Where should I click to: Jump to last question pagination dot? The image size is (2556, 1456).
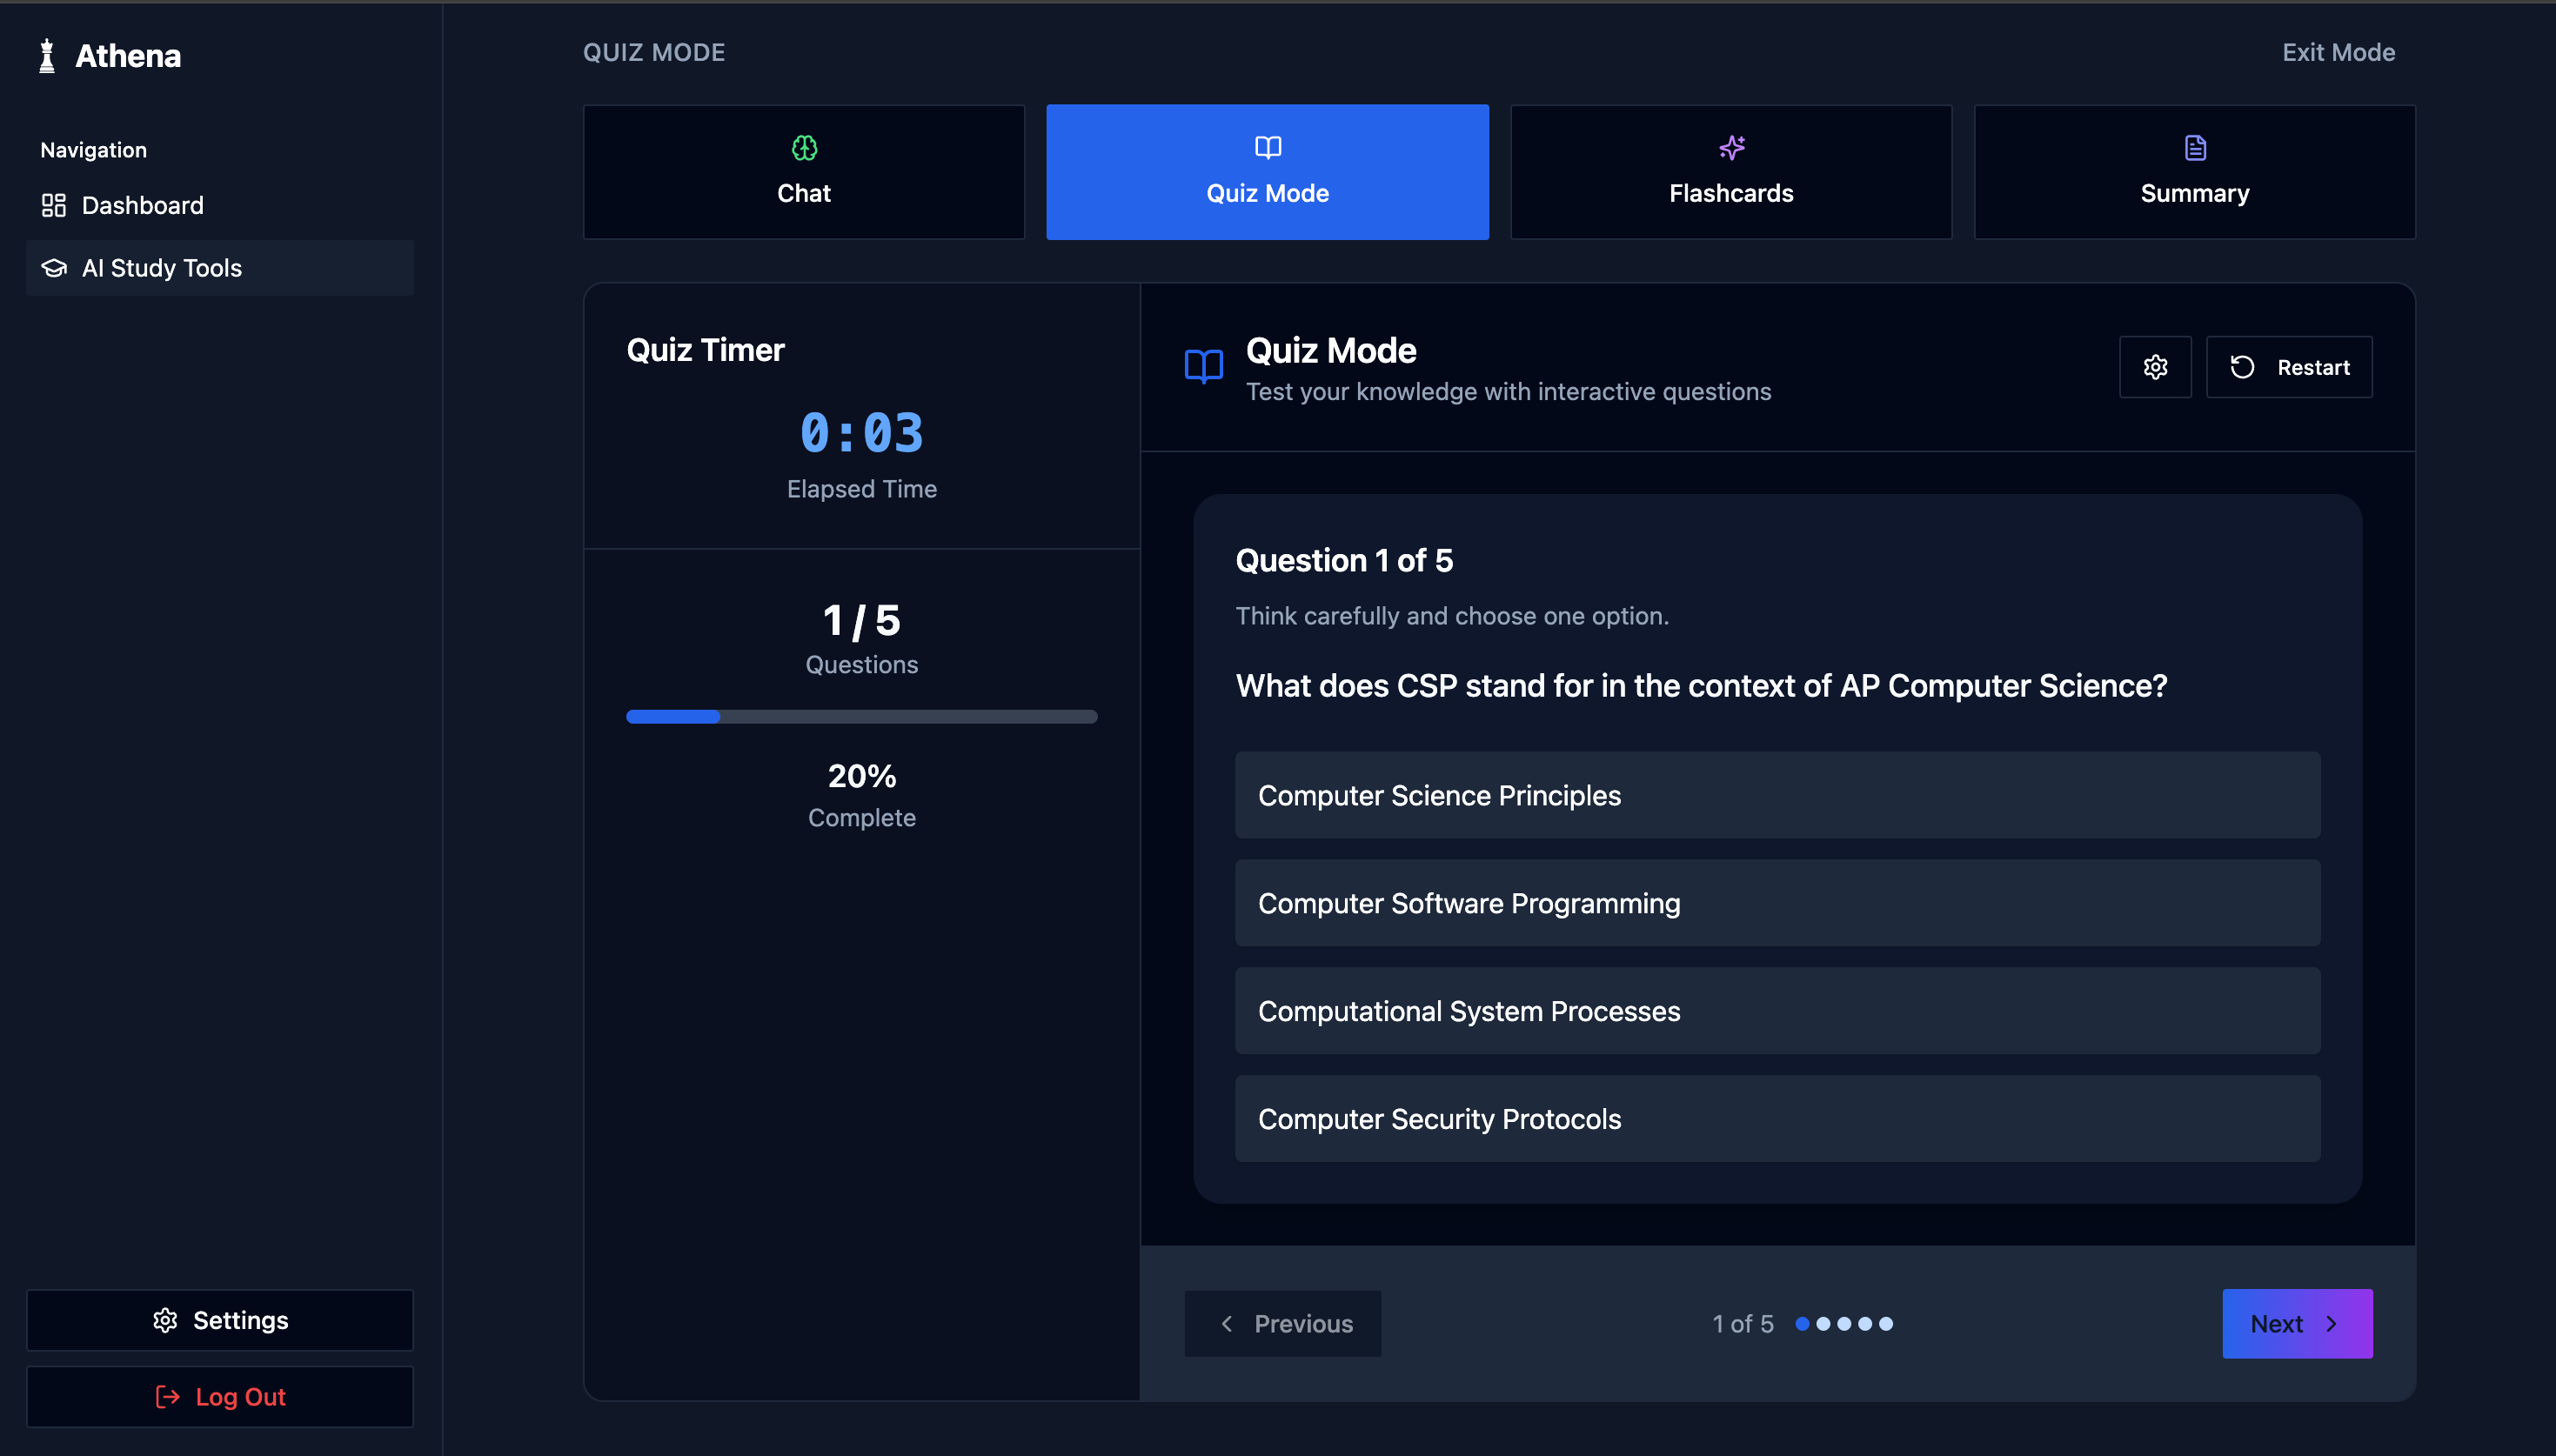point(1886,1323)
